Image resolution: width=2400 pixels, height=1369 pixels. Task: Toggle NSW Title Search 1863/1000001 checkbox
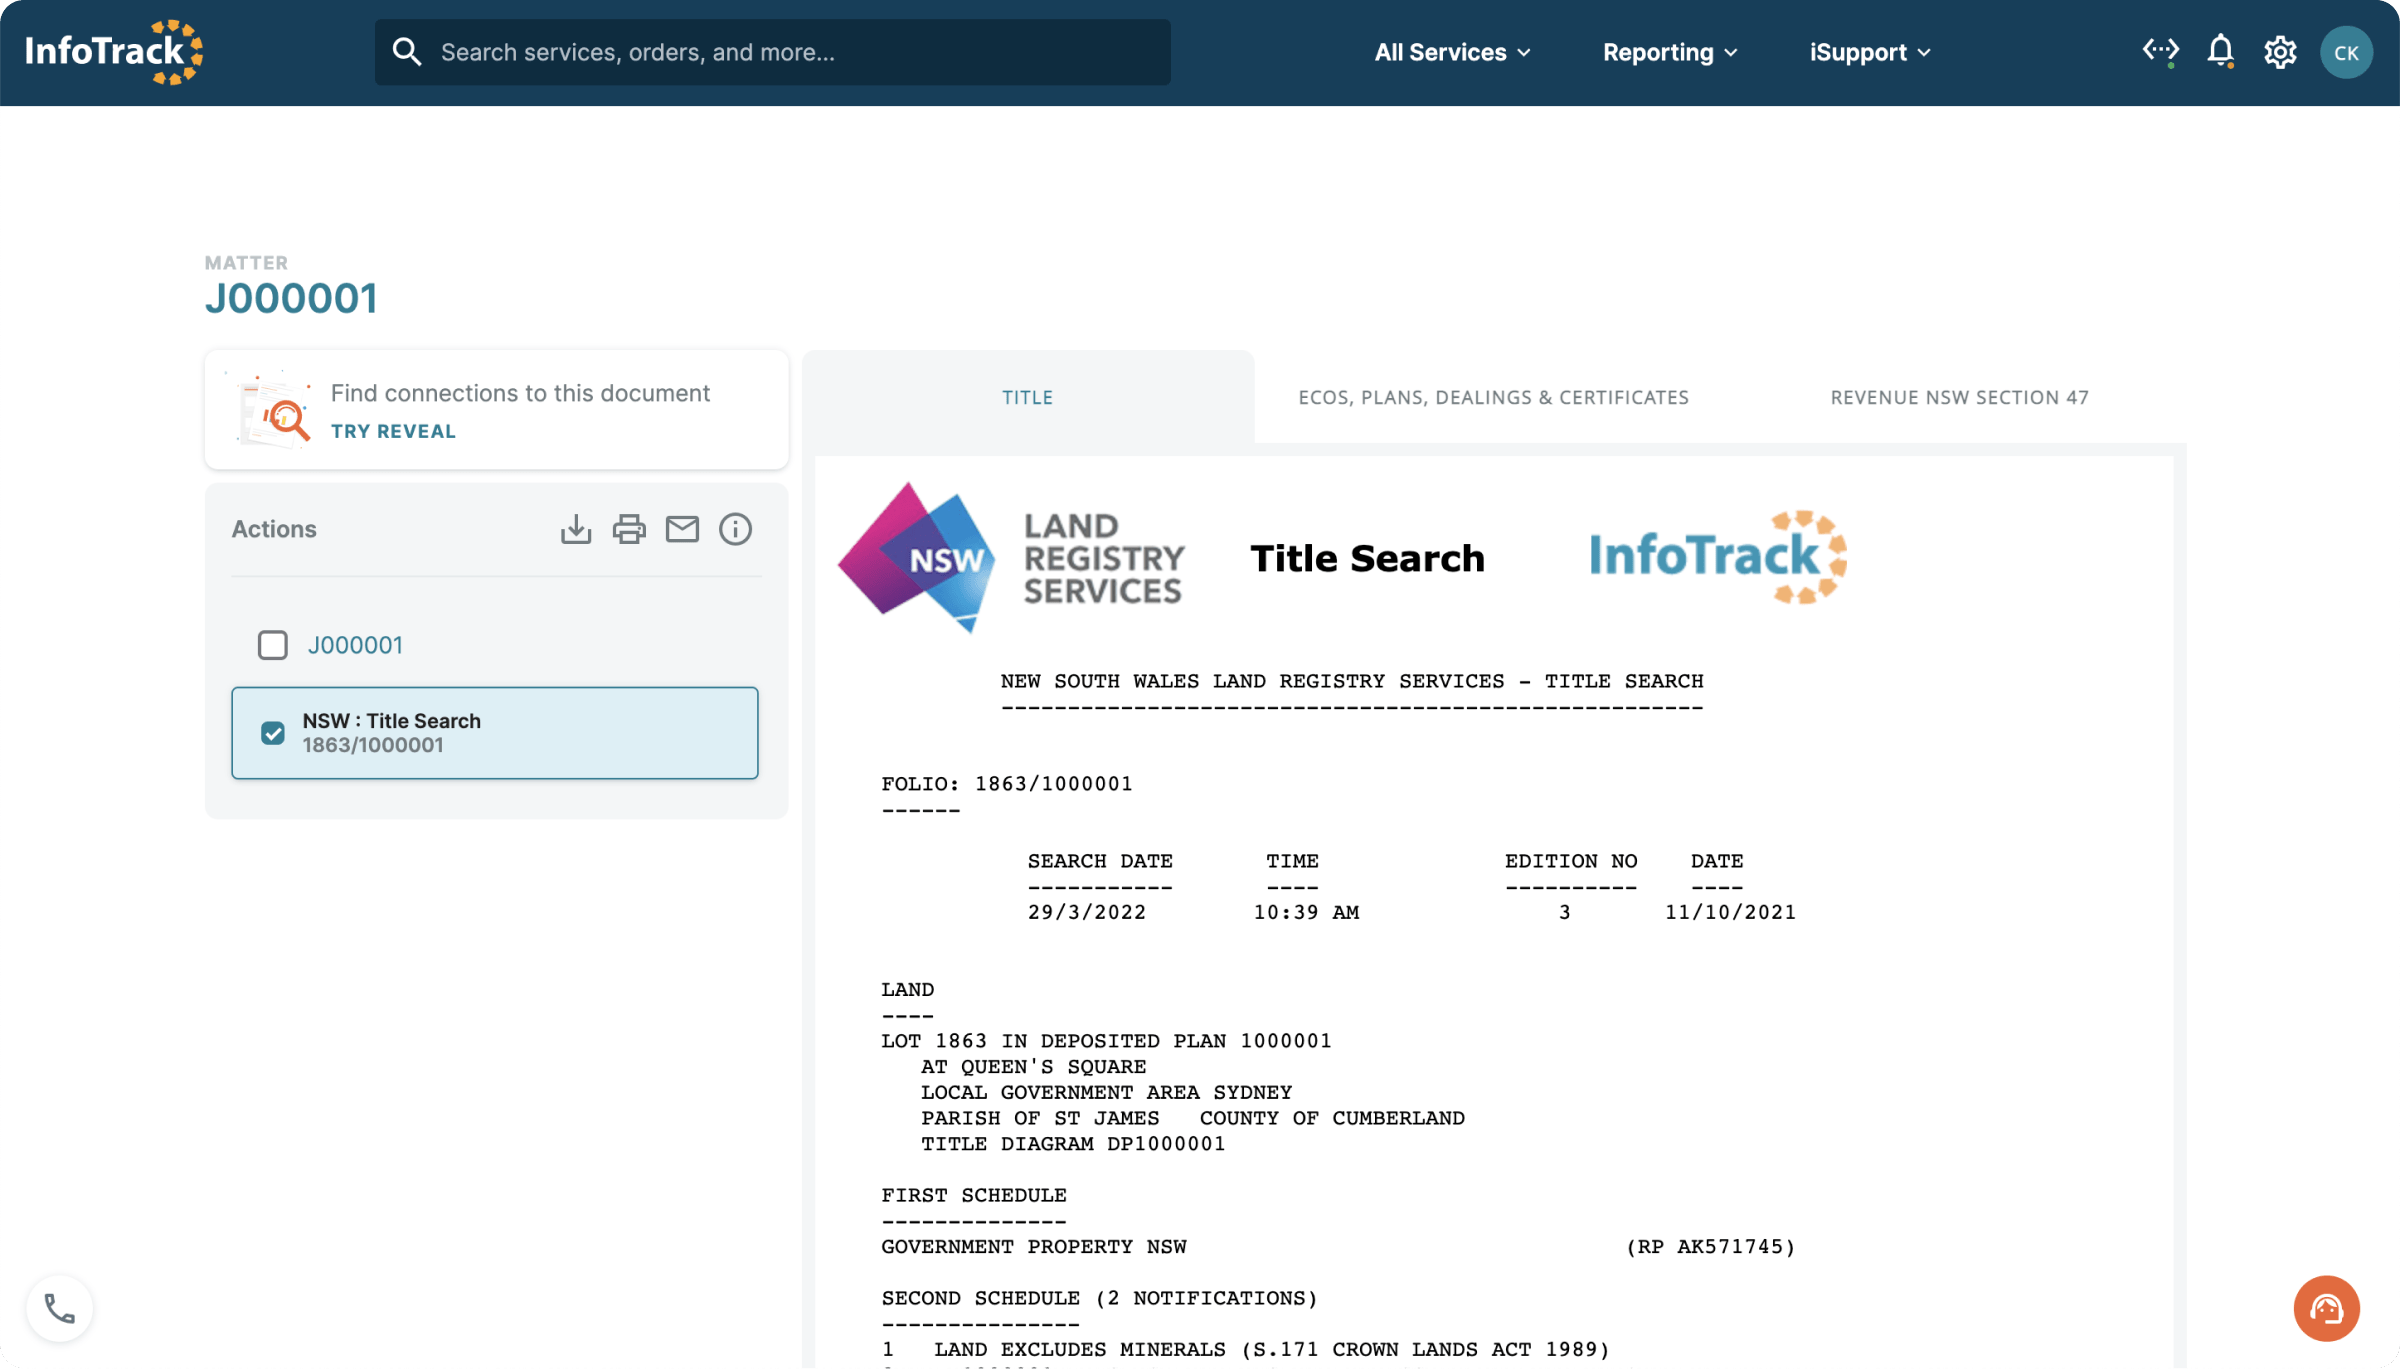point(272,733)
